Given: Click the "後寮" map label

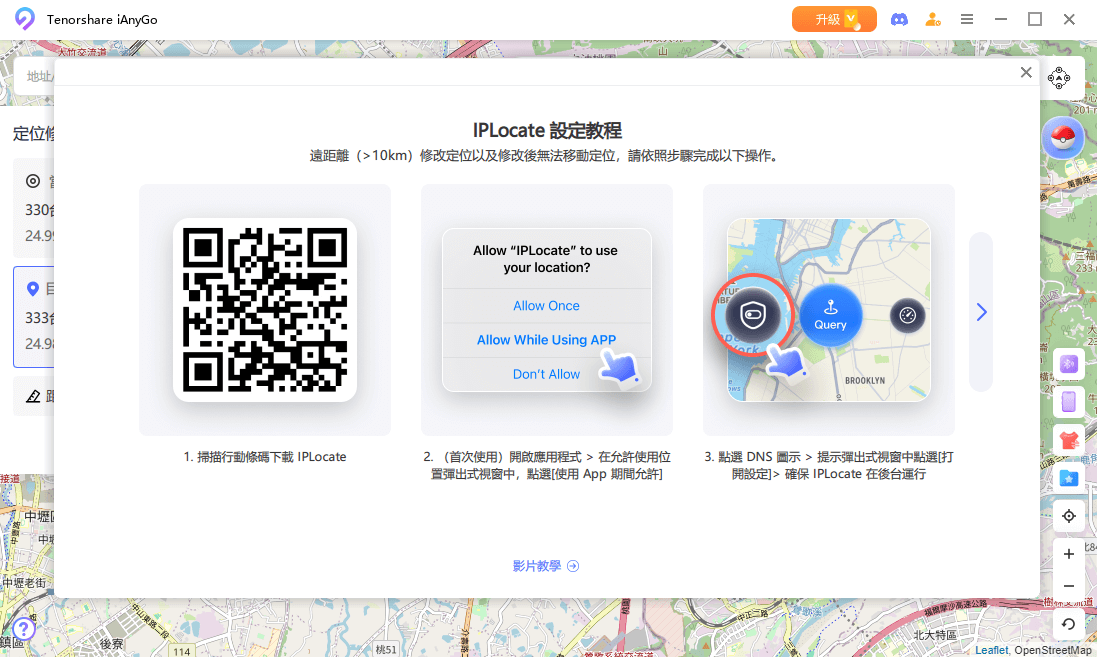Looking at the screenshot, I should (111, 644).
